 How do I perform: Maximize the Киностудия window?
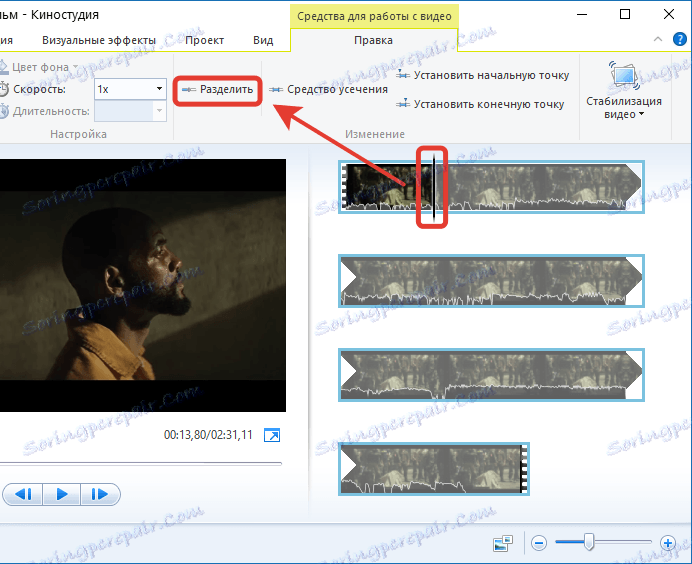(625, 14)
